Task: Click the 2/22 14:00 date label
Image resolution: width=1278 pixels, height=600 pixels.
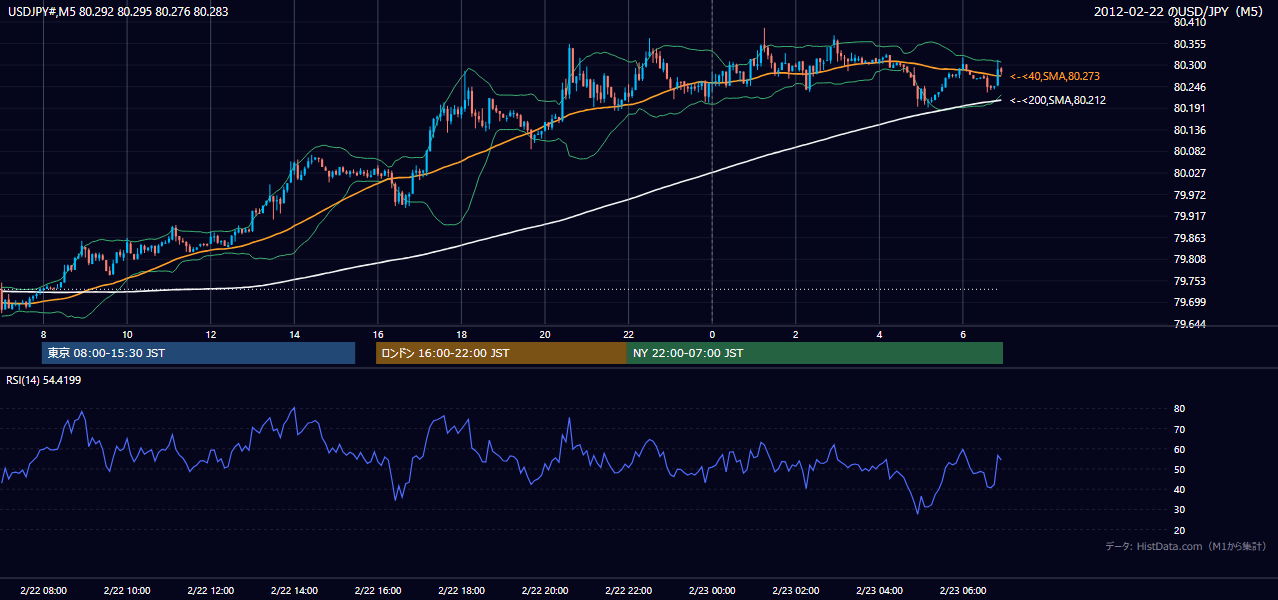Action: (x=294, y=591)
